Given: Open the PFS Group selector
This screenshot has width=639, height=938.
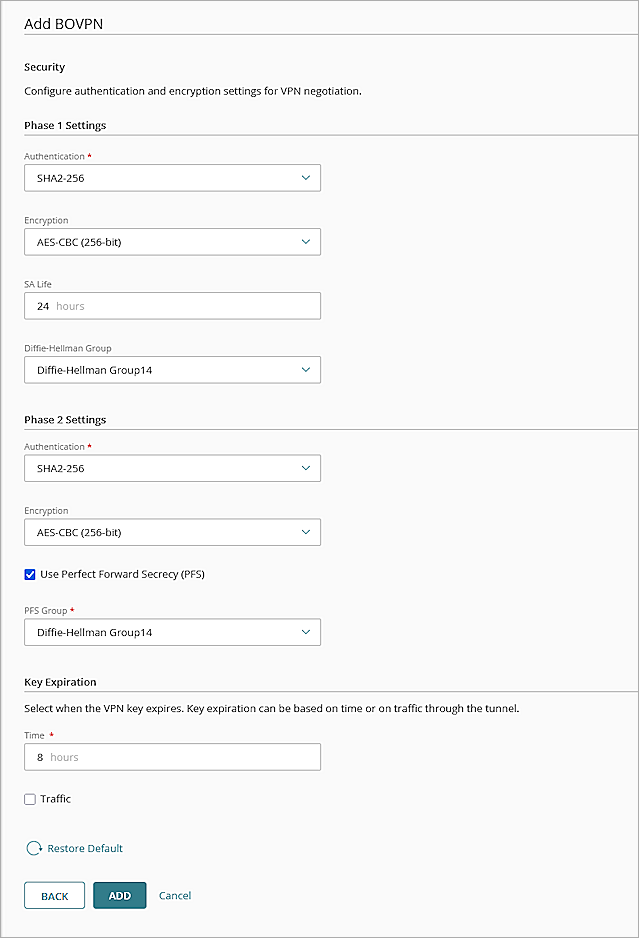Looking at the screenshot, I should [x=172, y=632].
